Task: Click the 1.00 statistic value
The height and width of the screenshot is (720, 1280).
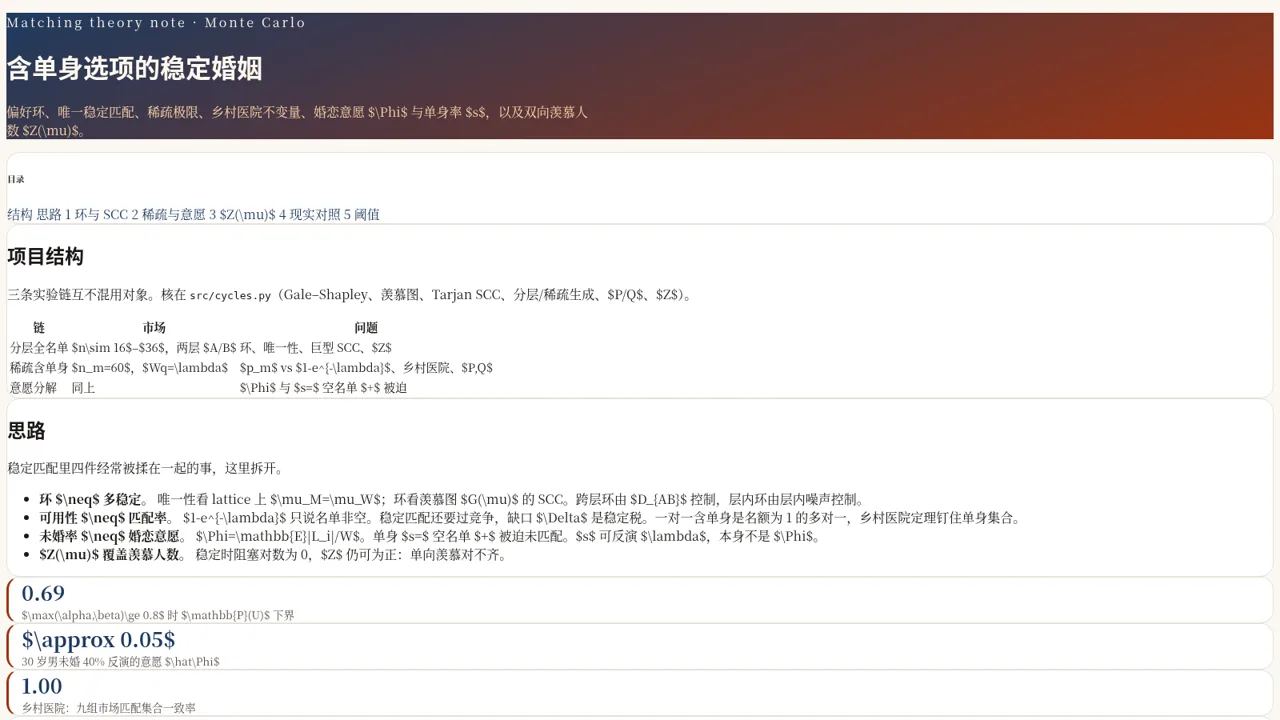Action: [42, 686]
